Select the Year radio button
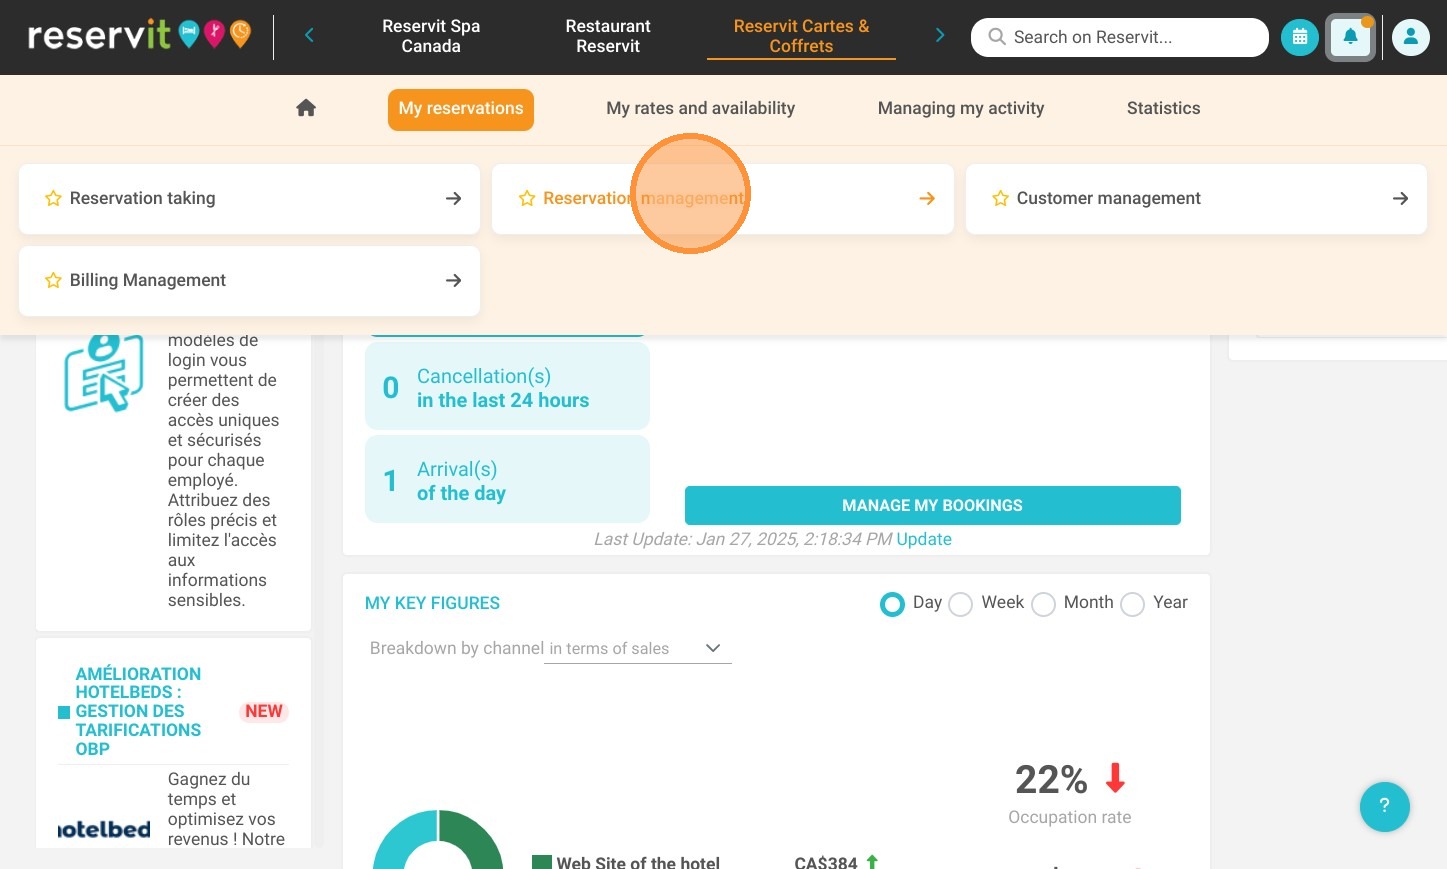 tap(1132, 604)
